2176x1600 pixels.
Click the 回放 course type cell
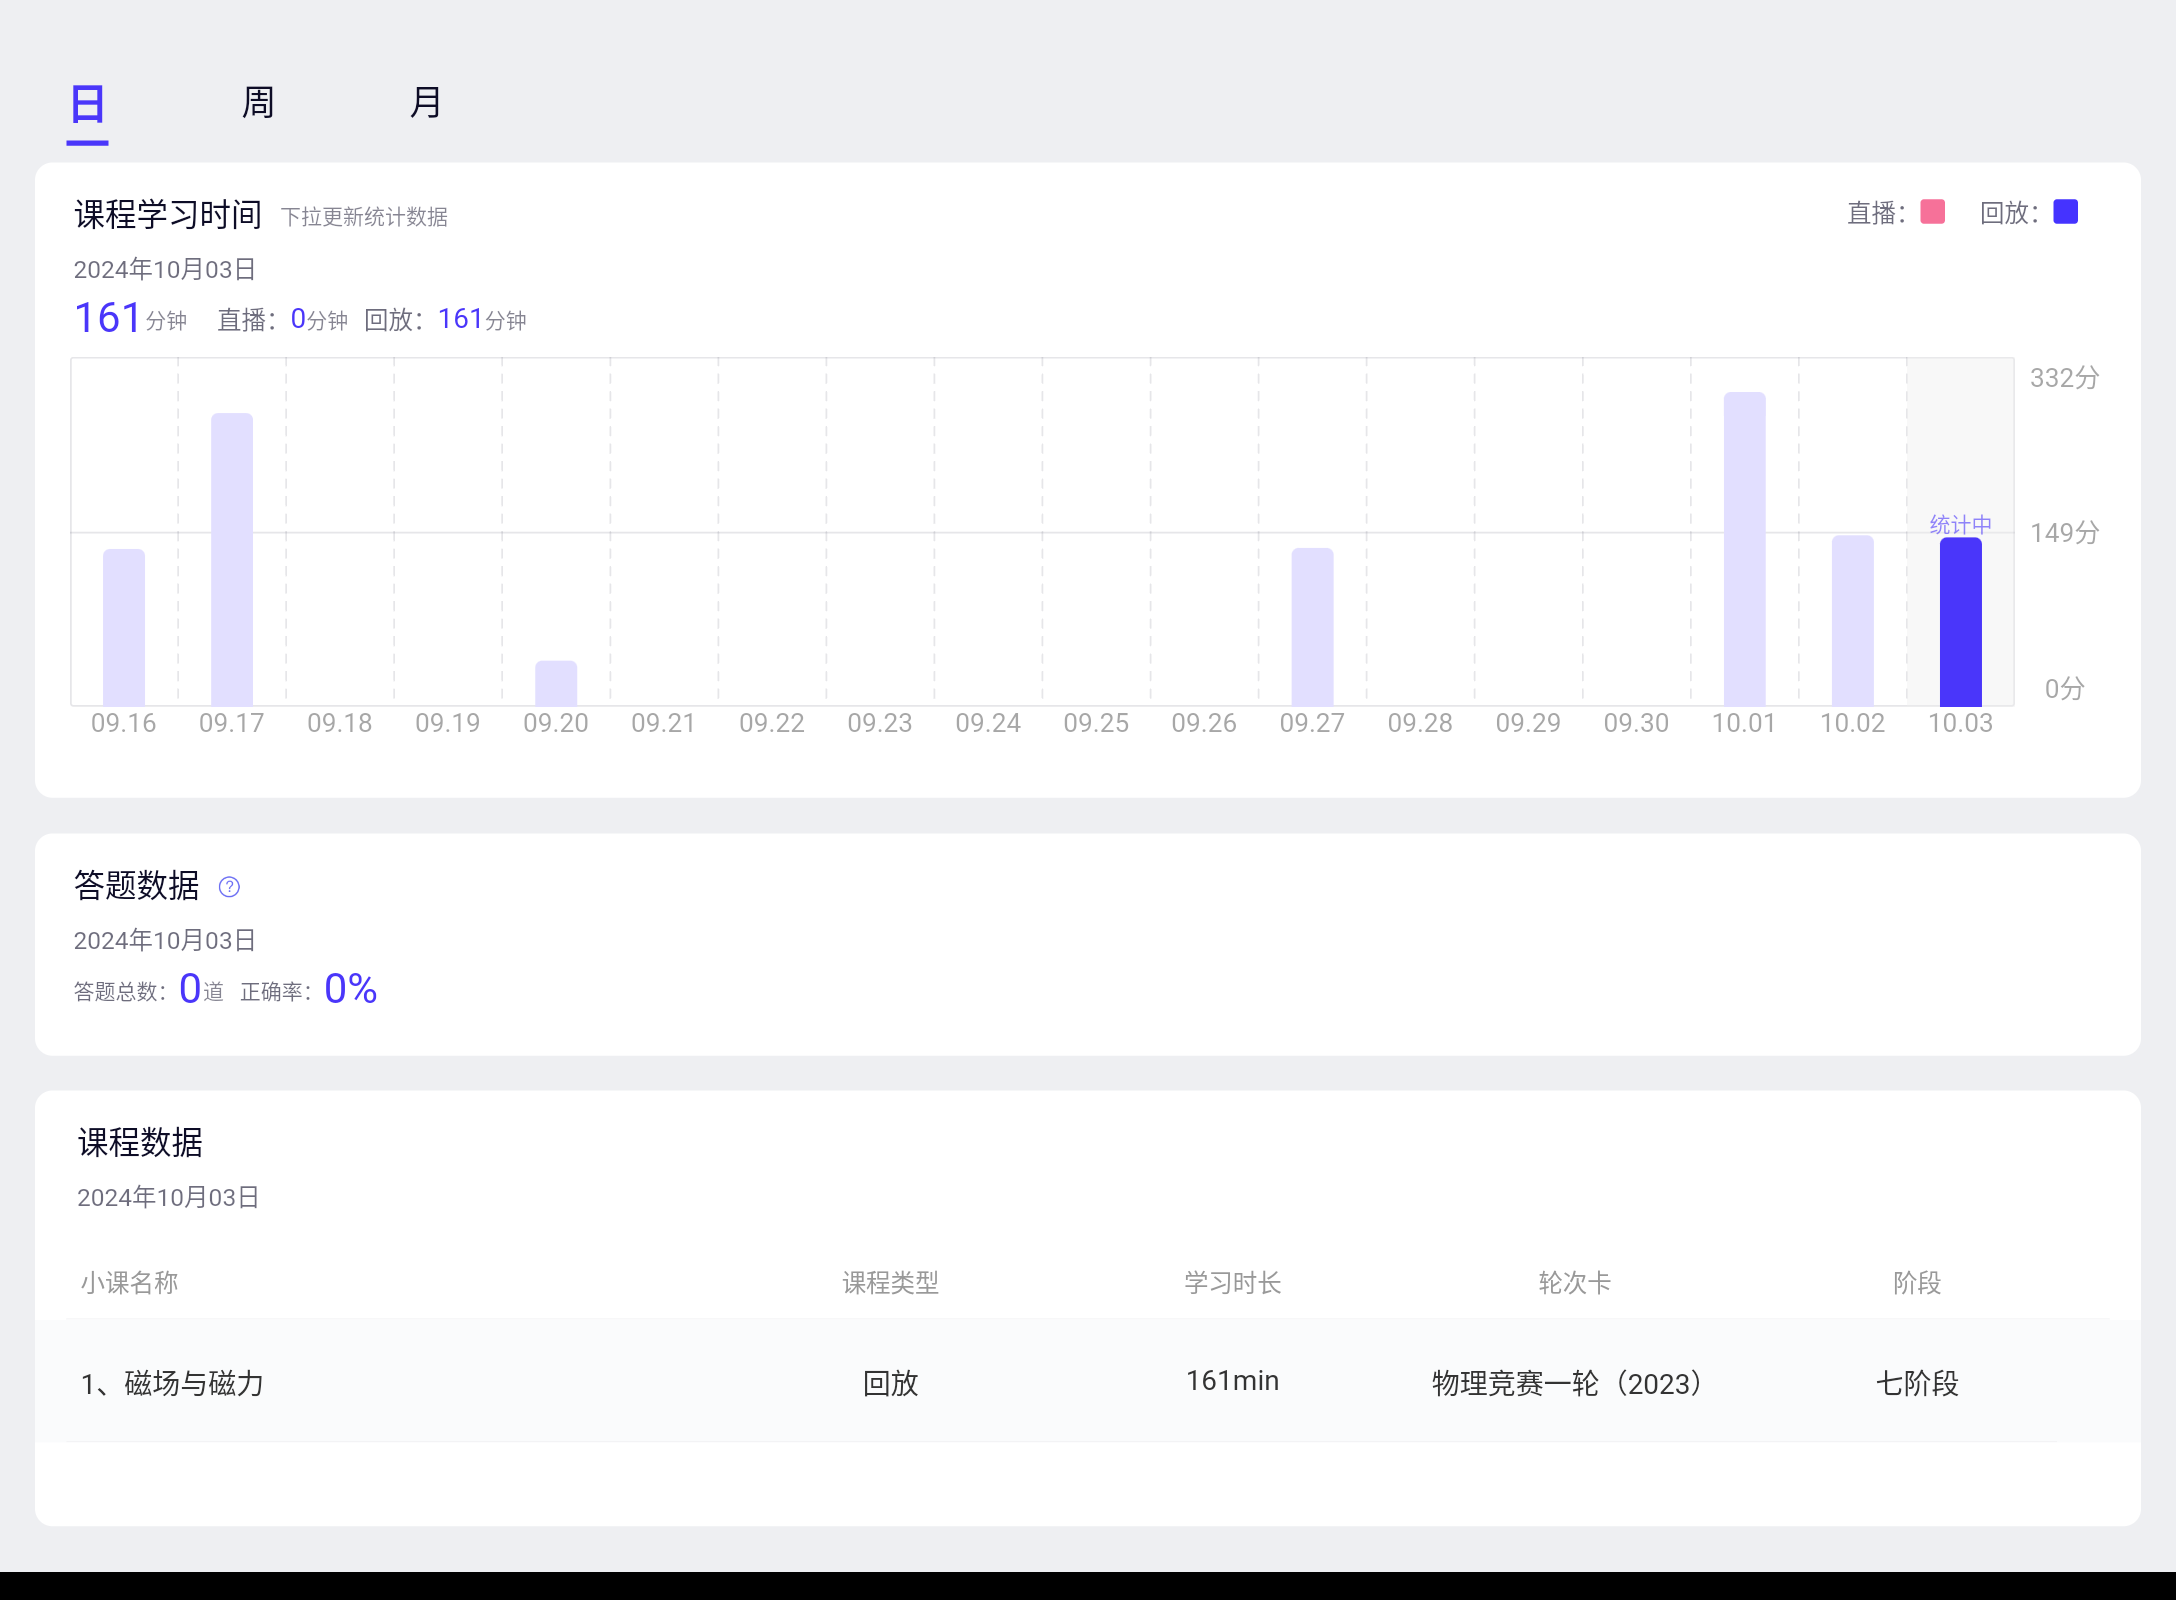click(x=891, y=1383)
